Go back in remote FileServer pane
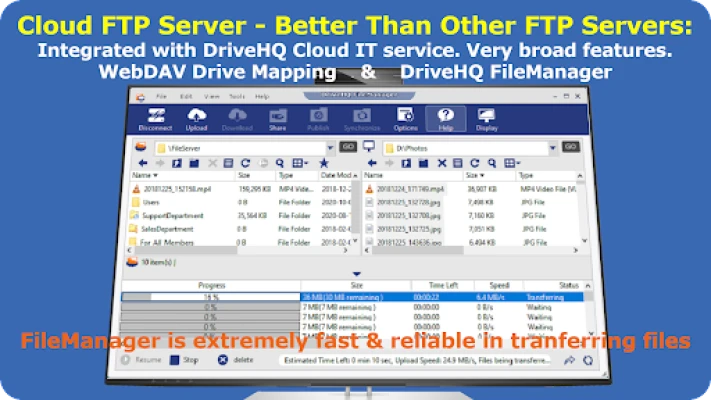 pos(143,163)
